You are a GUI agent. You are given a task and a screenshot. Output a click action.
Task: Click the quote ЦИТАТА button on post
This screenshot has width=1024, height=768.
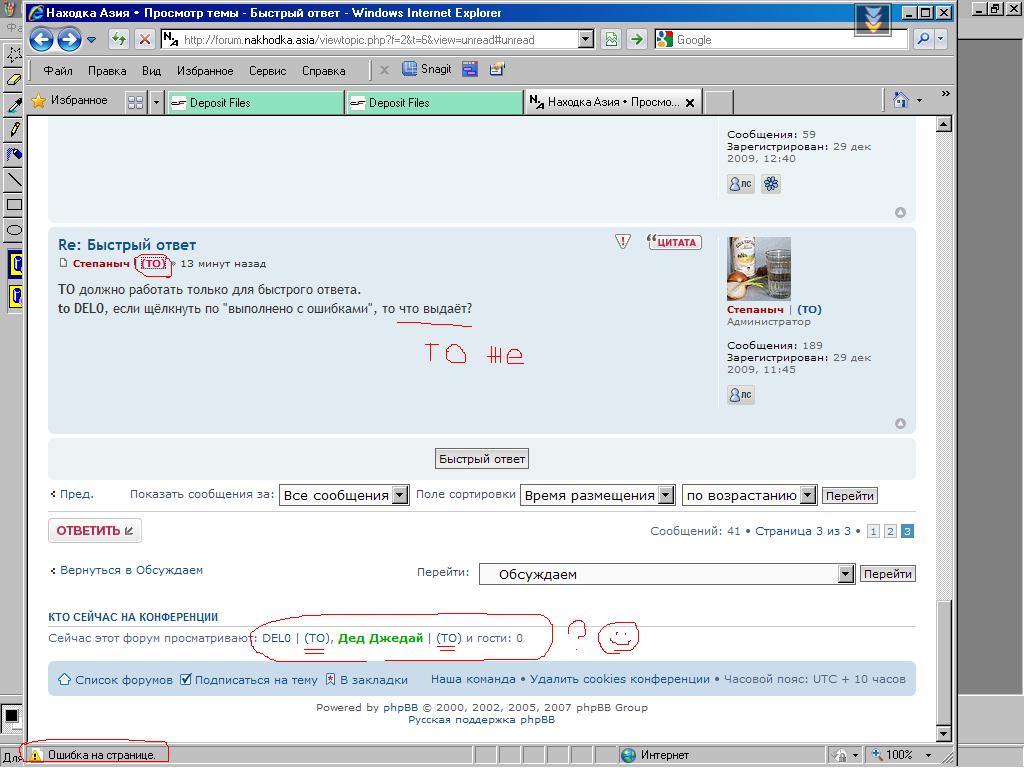point(675,242)
